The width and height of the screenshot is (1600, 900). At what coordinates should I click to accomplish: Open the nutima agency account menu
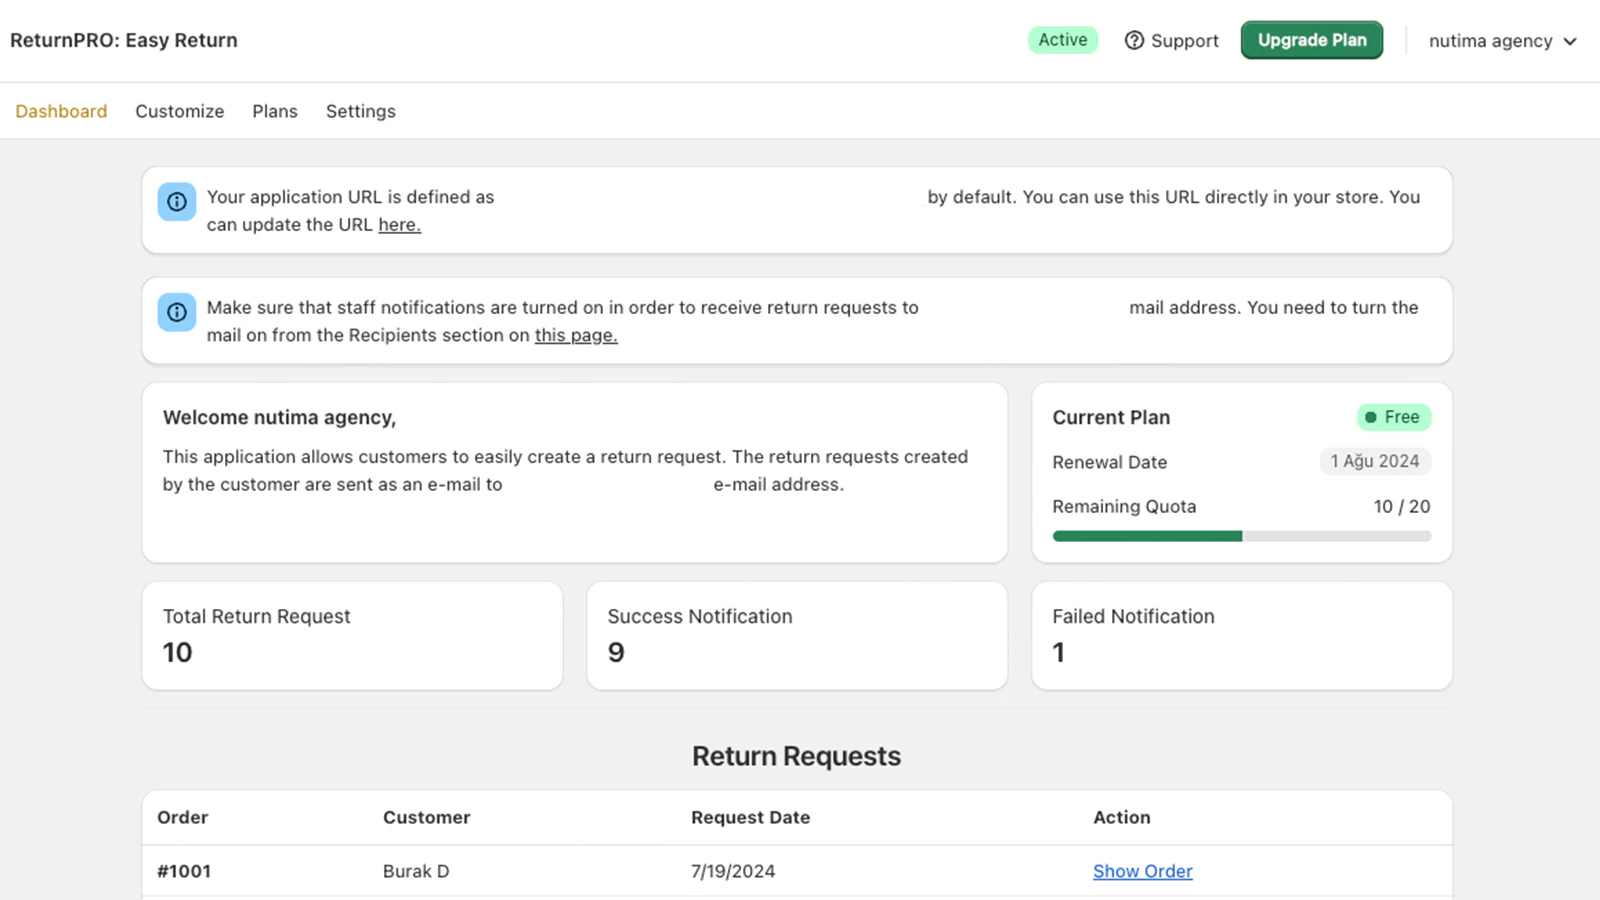[1502, 41]
